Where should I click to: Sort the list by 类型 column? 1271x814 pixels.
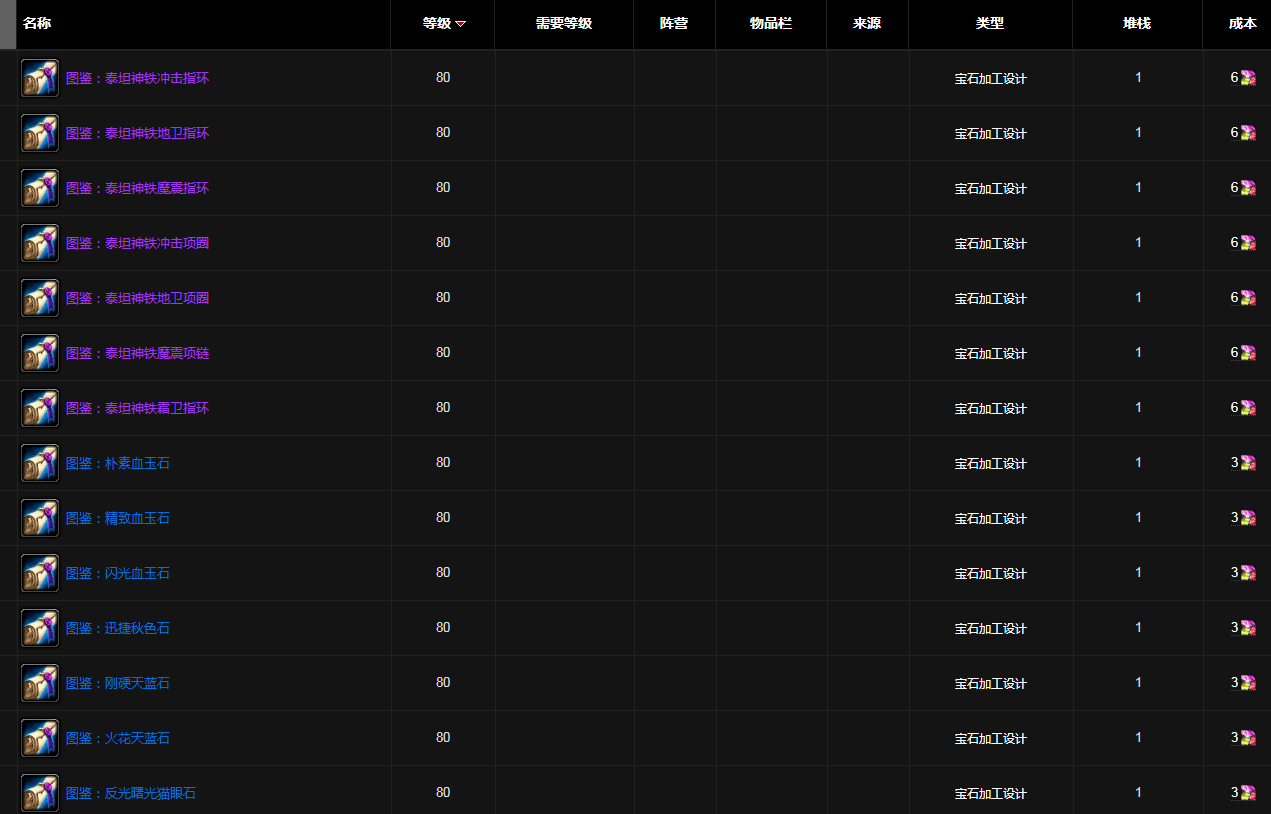click(990, 24)
